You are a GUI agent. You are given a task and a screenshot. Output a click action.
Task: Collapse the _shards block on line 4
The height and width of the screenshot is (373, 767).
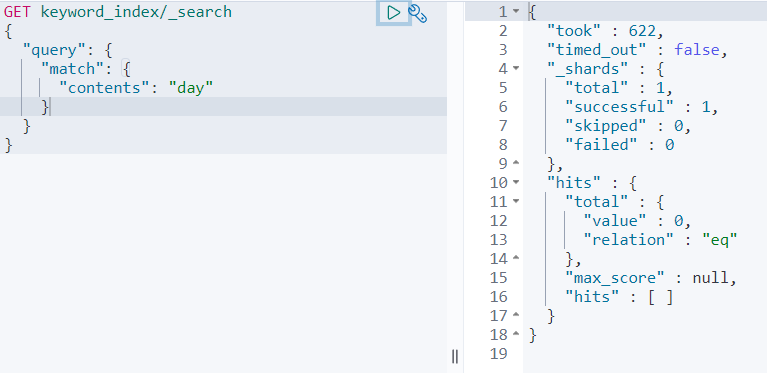[x=516, y=68]
